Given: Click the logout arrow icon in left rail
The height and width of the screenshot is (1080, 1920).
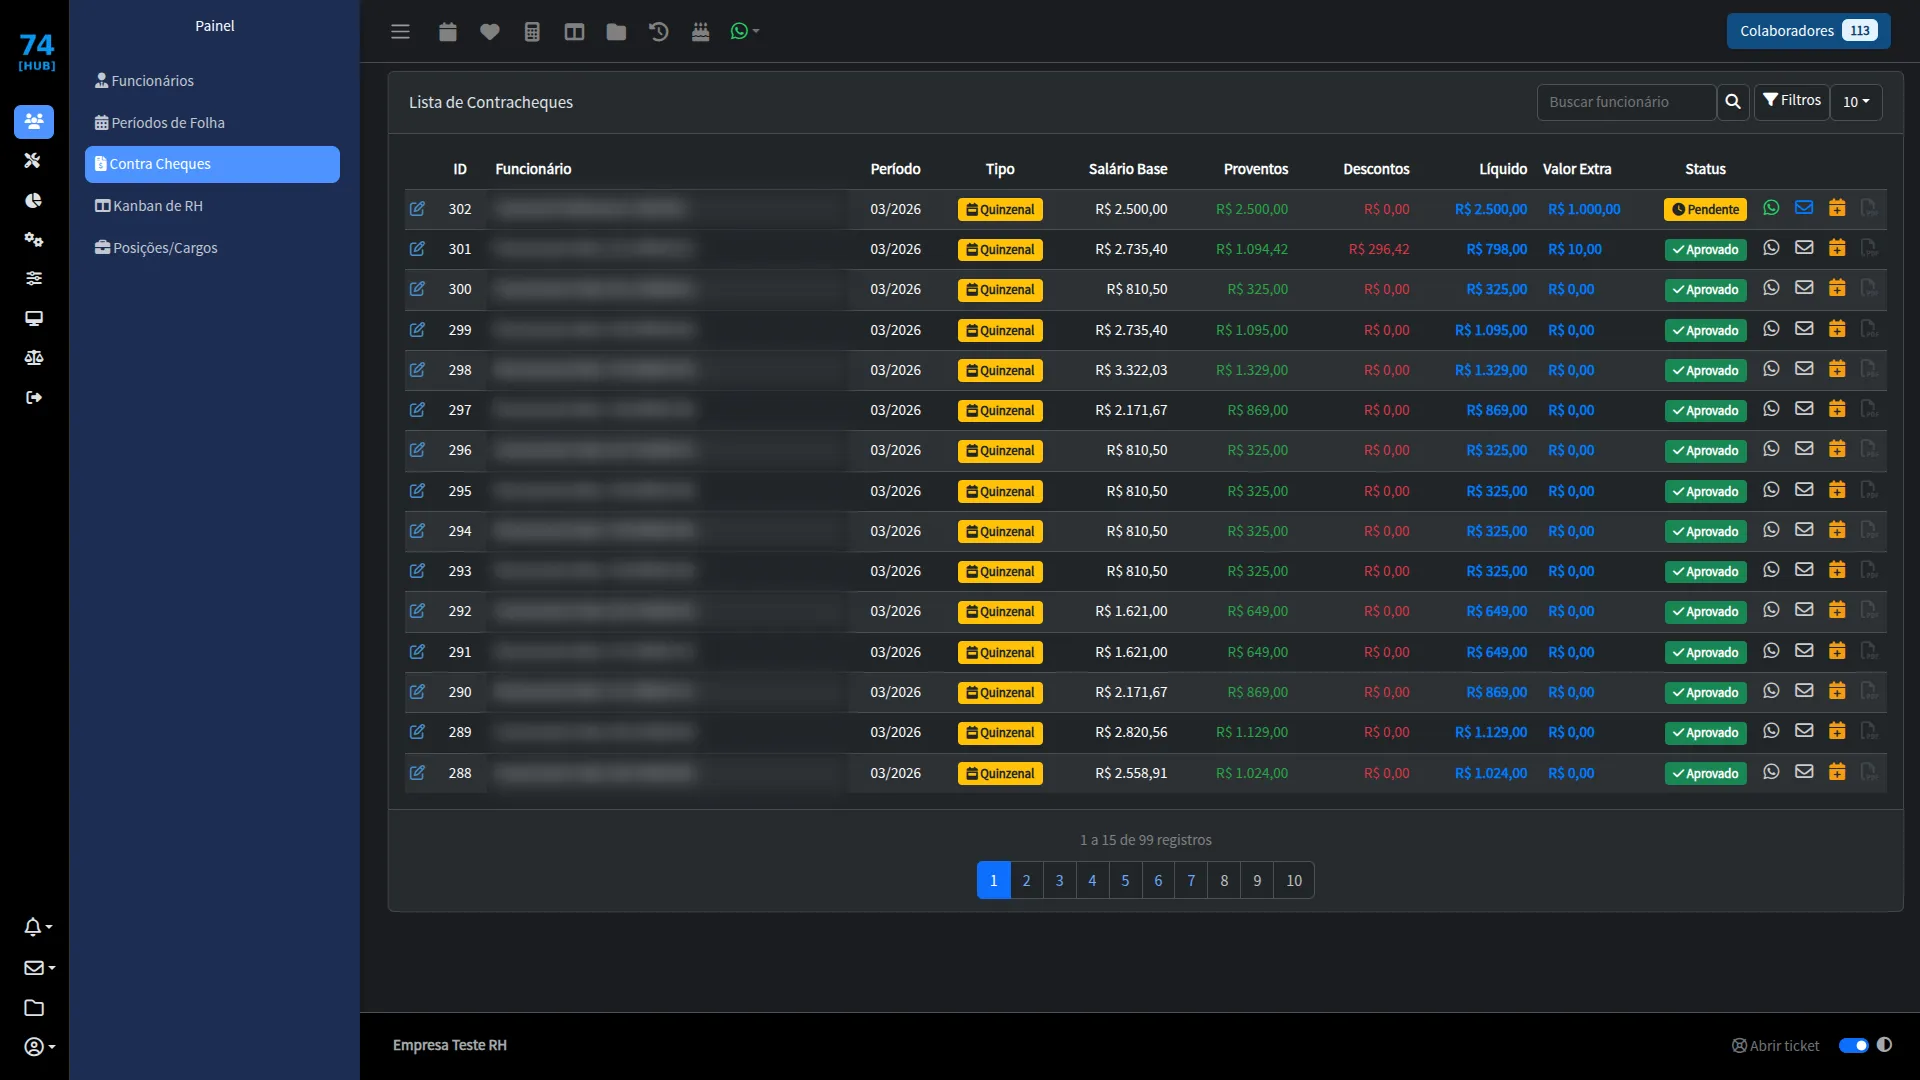Looking at the screenshot, I should pyautogui.click(x=33, y=397).
